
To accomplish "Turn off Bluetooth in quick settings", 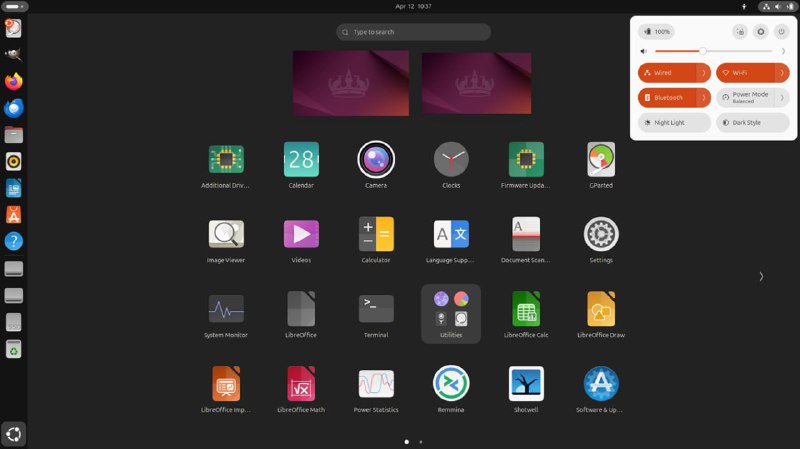I will pyautogui.click(x=667, y=97).
